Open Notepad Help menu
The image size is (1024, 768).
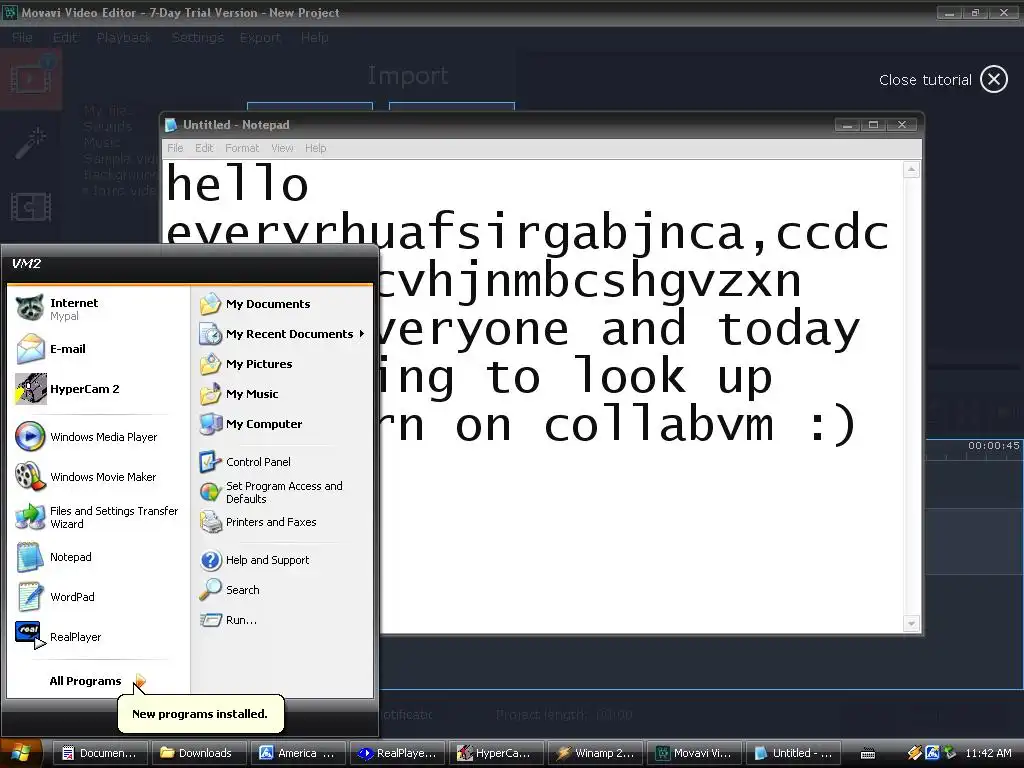315,148
